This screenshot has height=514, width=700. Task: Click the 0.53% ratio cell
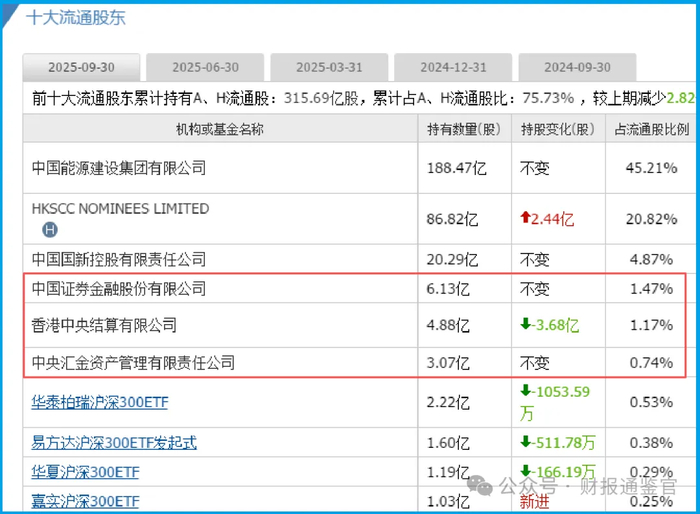[x=651, y=403]
